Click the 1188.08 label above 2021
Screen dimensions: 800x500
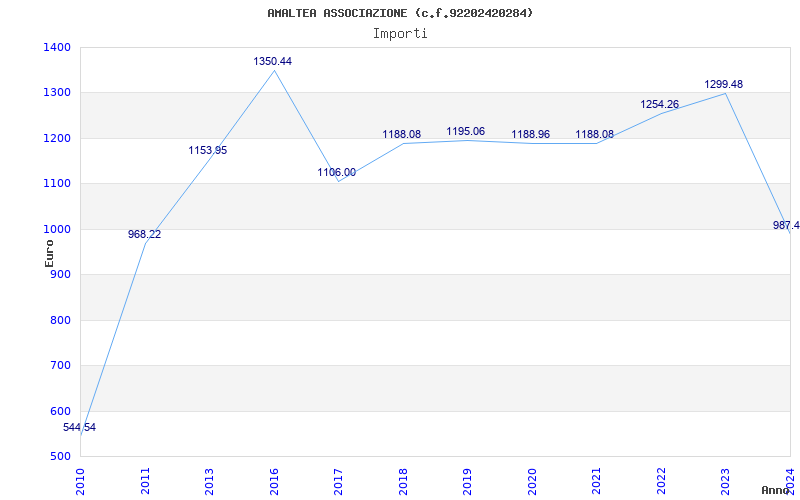(595, 134)
